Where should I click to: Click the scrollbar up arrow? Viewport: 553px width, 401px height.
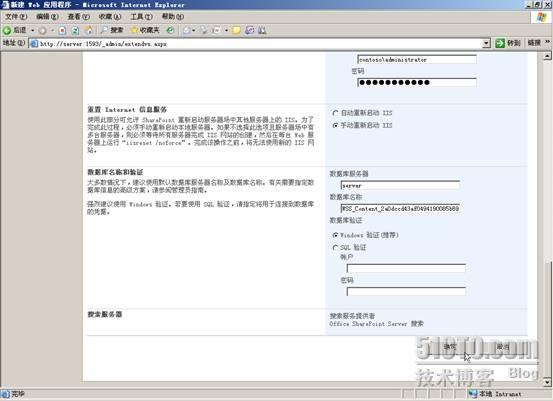click(547, 56)
